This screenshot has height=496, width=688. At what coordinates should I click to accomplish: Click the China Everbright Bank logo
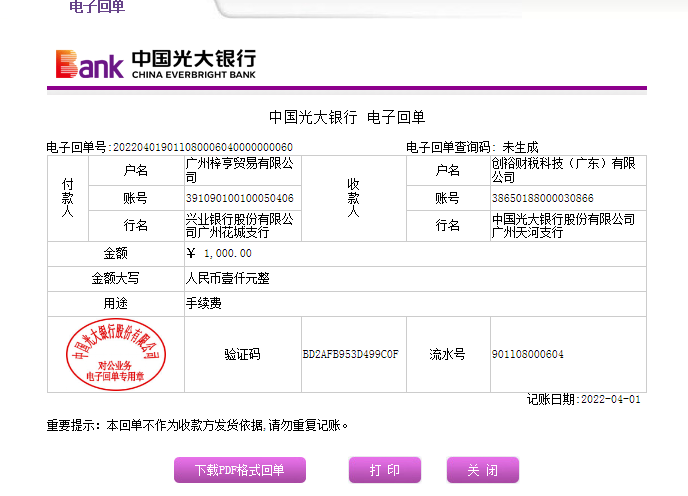click(156, 64)
